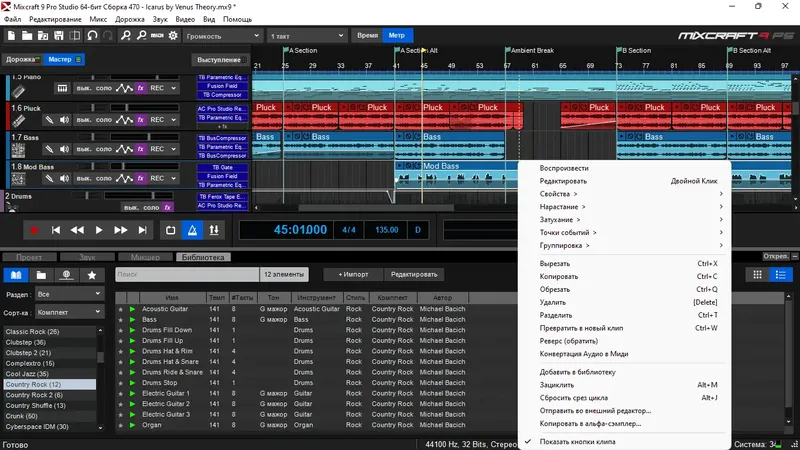Show library loops view with book icon
The width and height of the screenshot is (800, 450).
[16, 275]
